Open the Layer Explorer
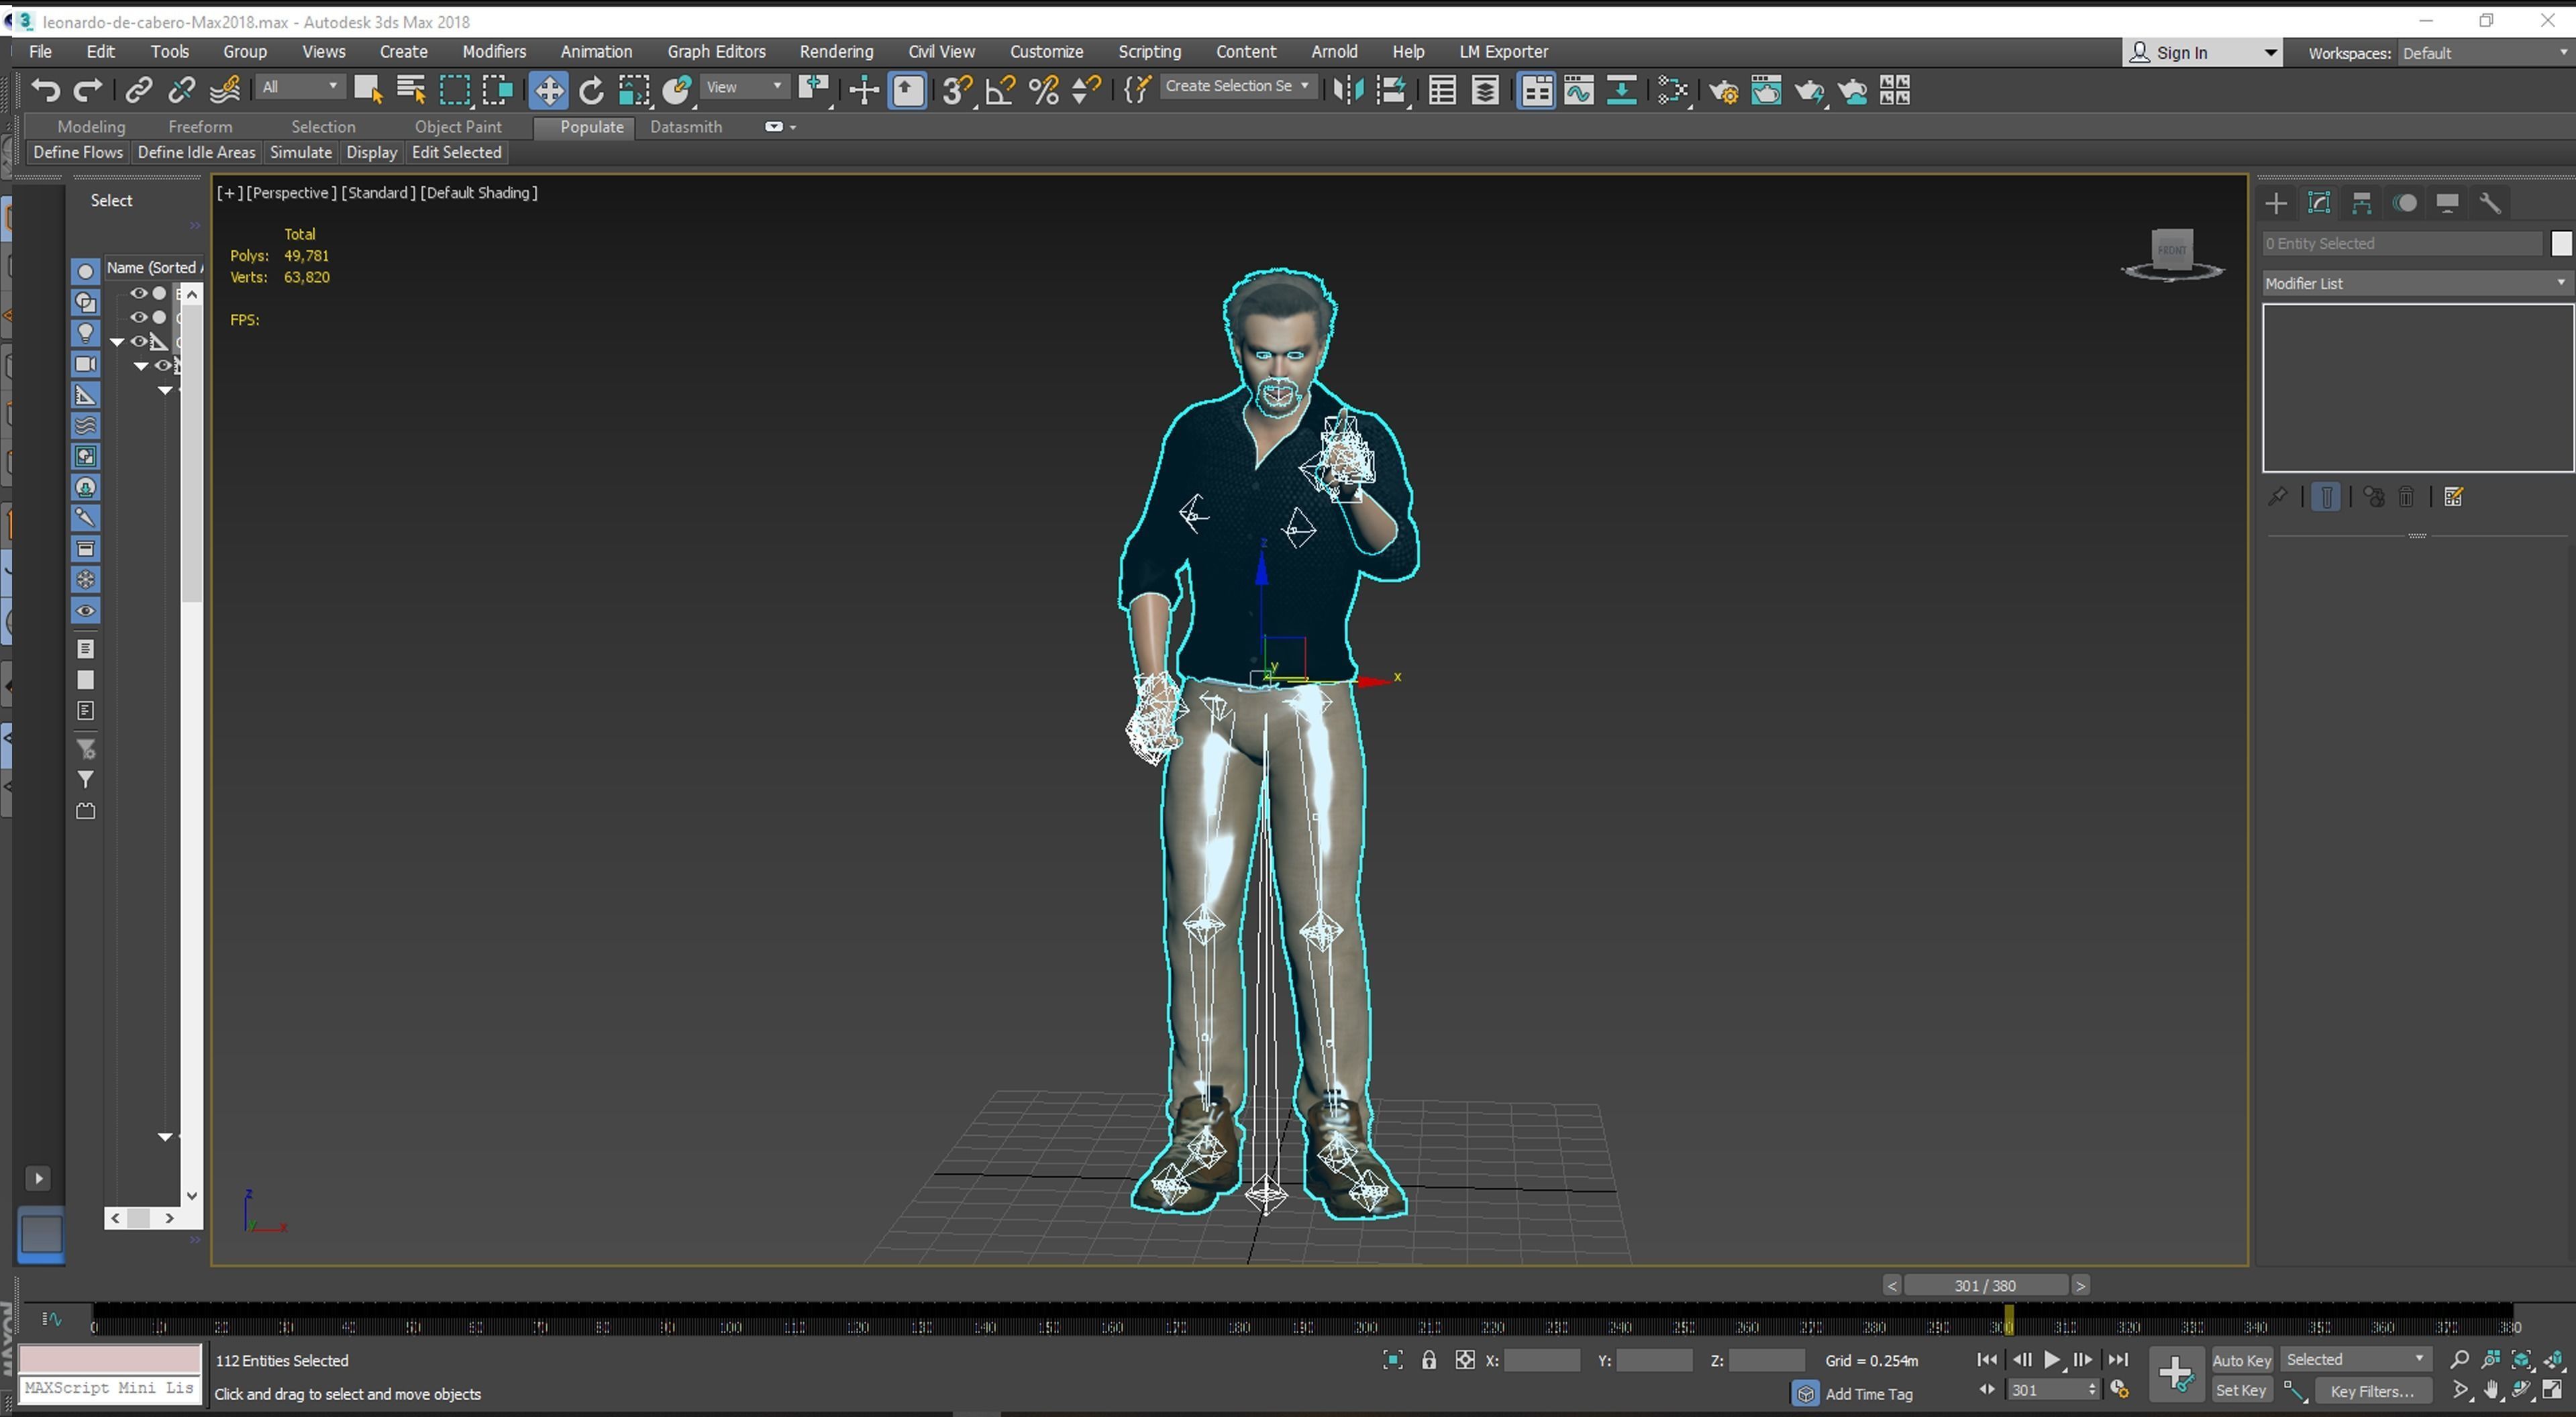The height and width of the screenshot is (1417, 2576). tap(1485, 91)
